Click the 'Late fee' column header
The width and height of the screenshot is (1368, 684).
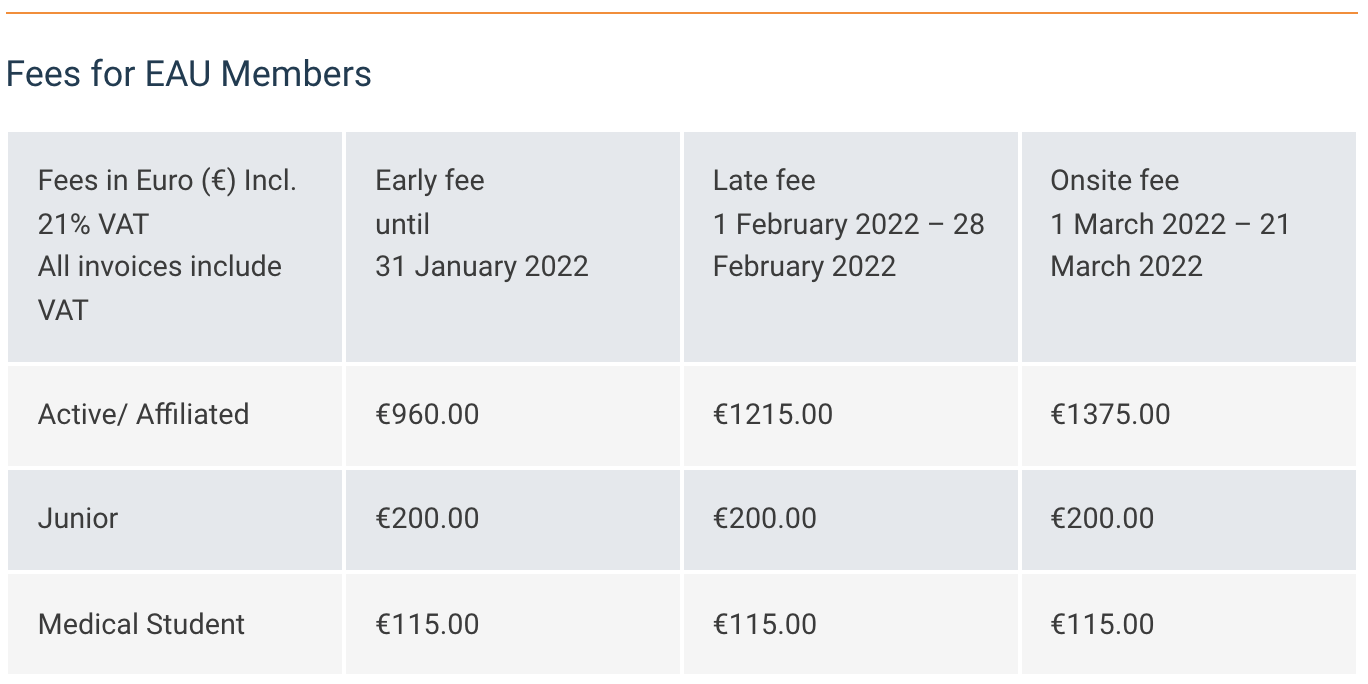point(764,181)
